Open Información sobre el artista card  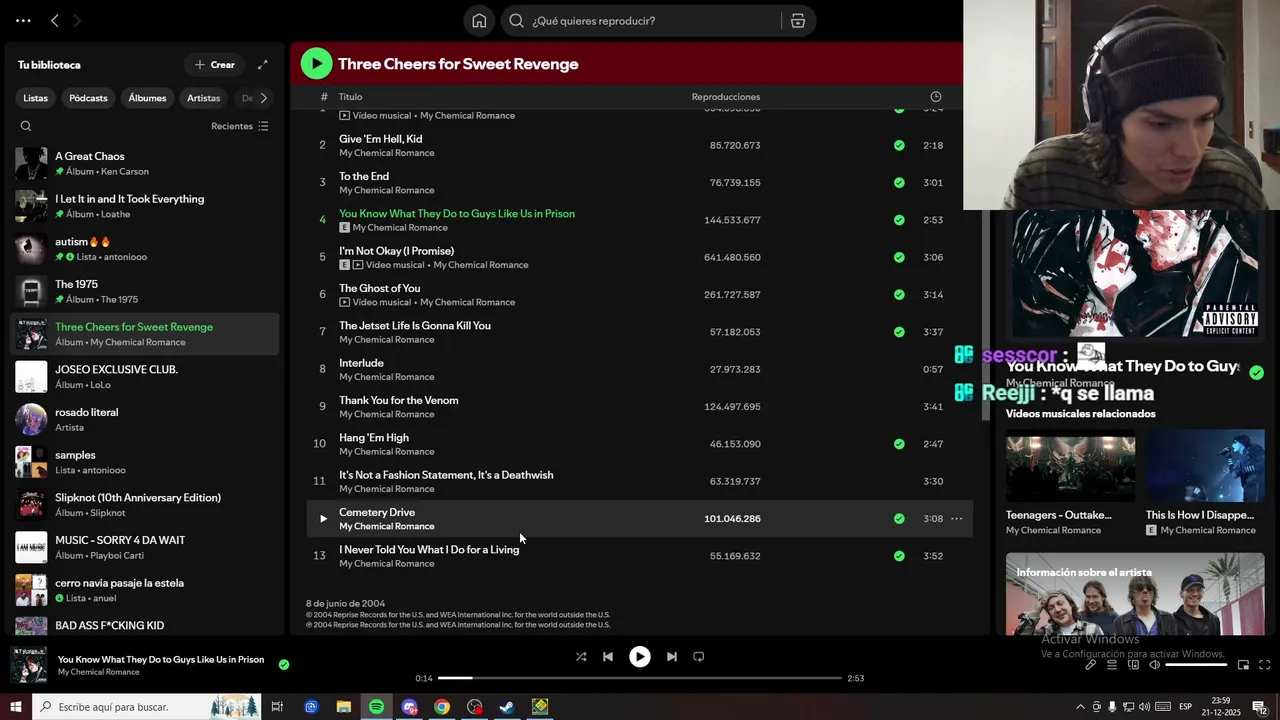[x=1135, y=594]
